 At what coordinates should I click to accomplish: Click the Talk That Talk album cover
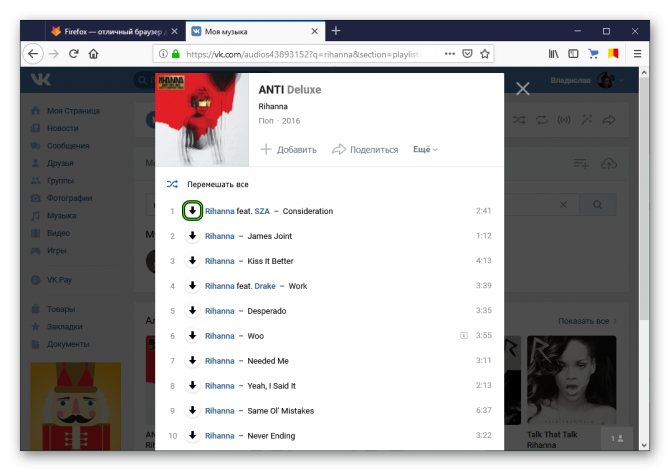click(571, 380)
